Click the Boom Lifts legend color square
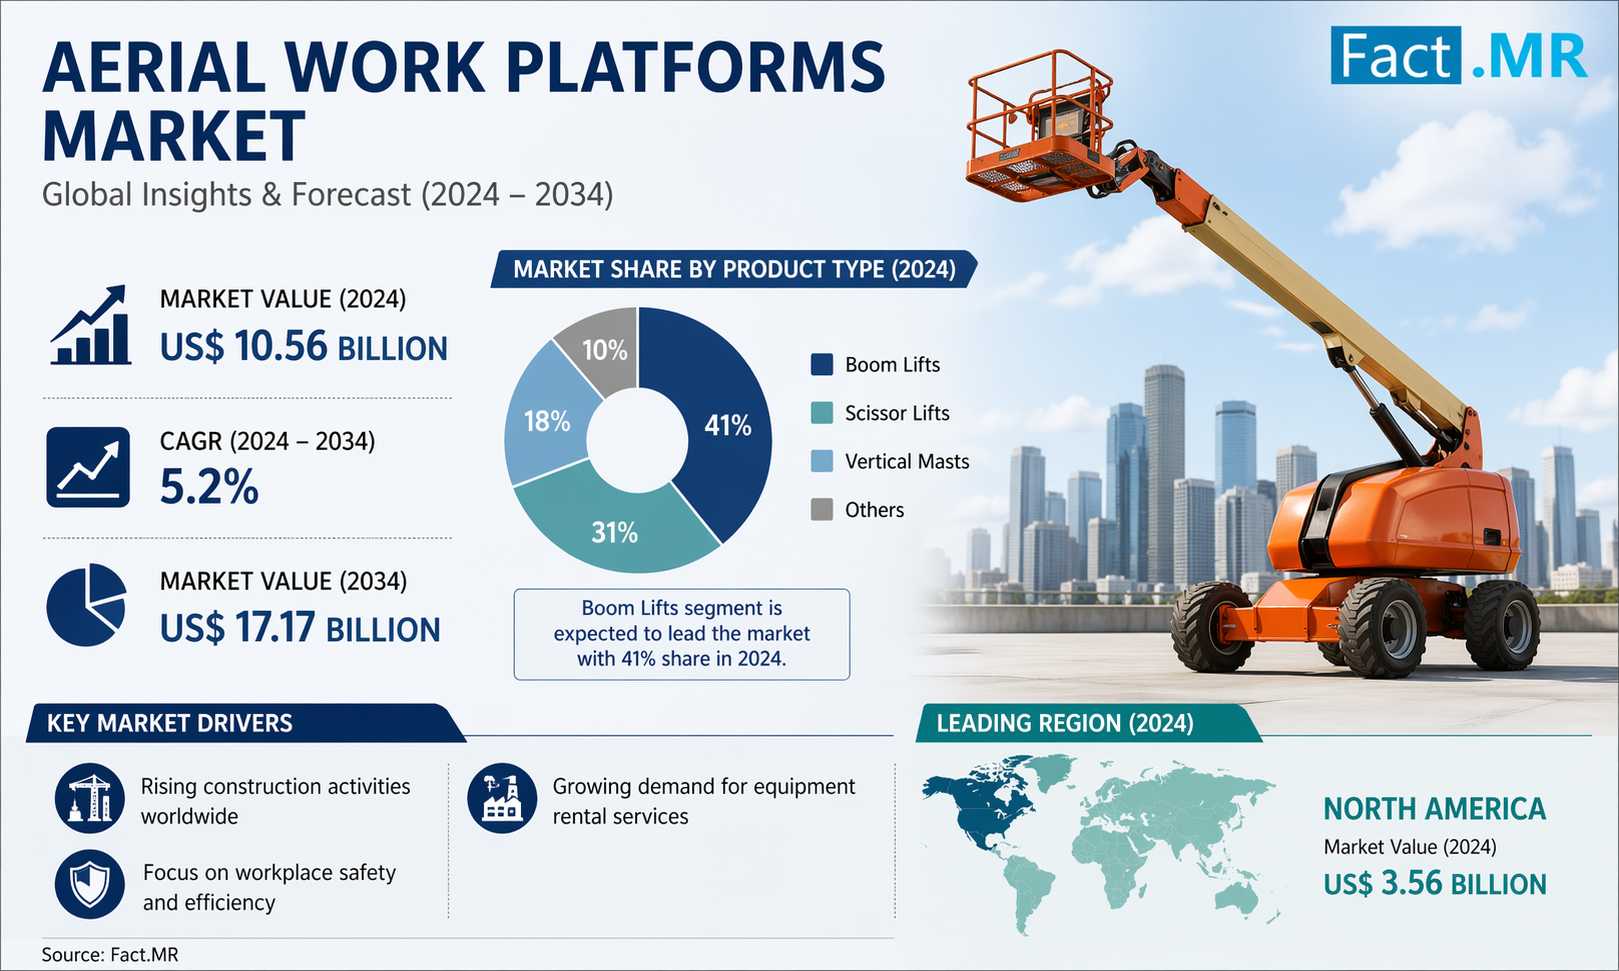This screenshot has height=971, width=1619. (821, 365)
